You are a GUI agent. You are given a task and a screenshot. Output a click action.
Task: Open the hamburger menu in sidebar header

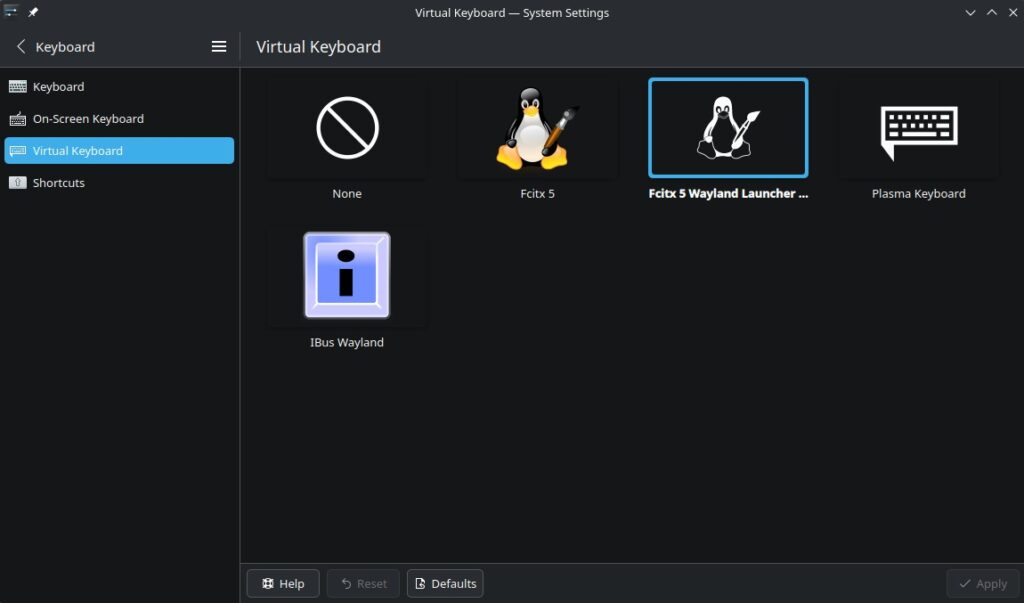click(219, 47)
